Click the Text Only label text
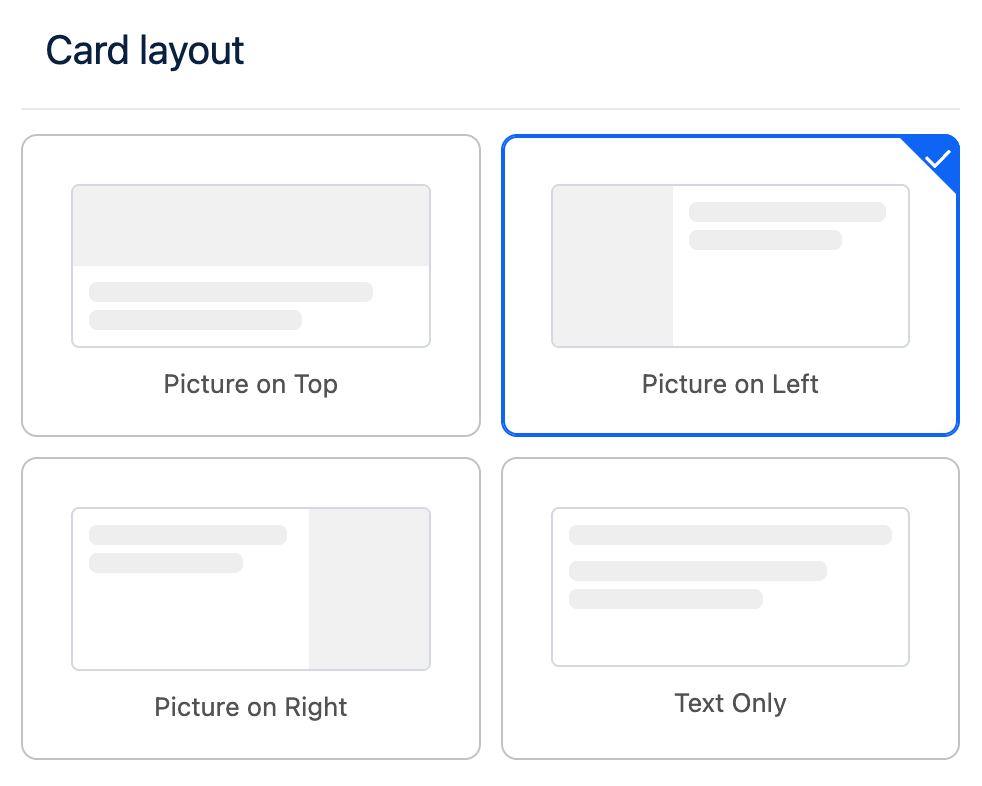This screenshot has width=982, height=786. (730, 703)
